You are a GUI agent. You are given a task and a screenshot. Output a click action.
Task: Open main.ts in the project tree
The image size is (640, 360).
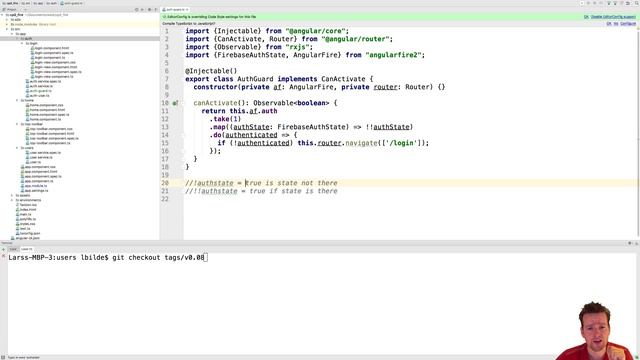click(x=25, y=214)
